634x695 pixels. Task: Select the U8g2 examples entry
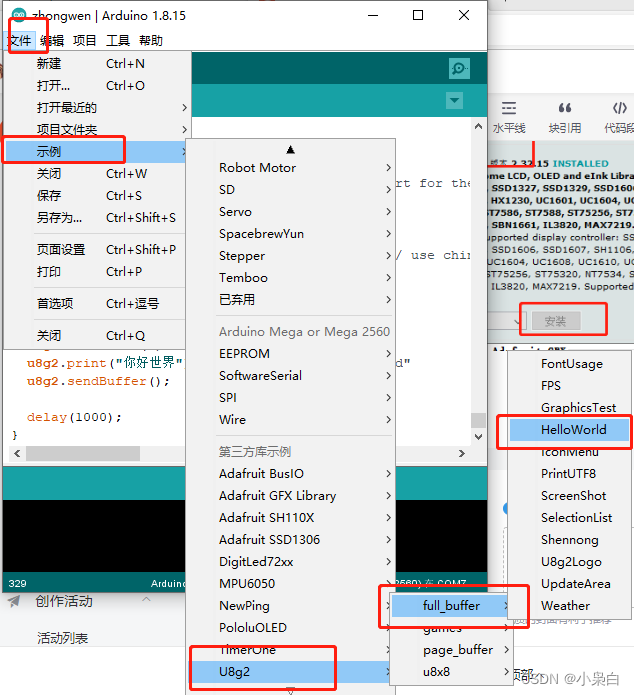coord(290,672)
